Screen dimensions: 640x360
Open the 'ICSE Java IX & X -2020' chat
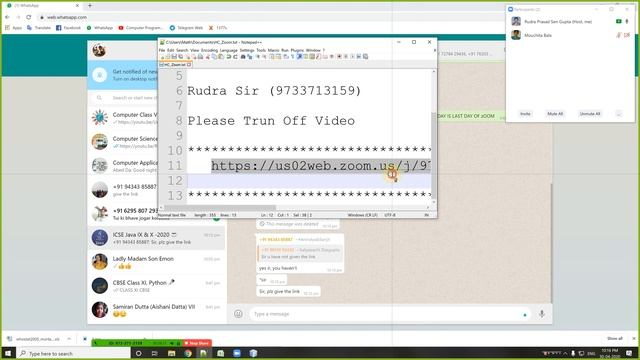click(x=156, y=238)
